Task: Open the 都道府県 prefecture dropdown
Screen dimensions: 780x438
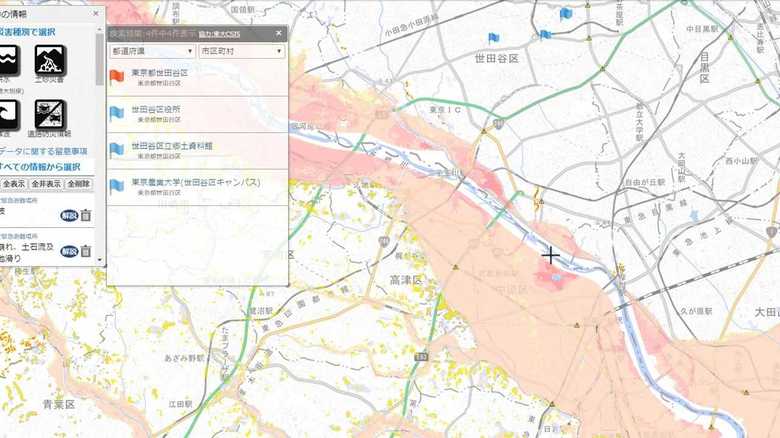Action: 152,51
